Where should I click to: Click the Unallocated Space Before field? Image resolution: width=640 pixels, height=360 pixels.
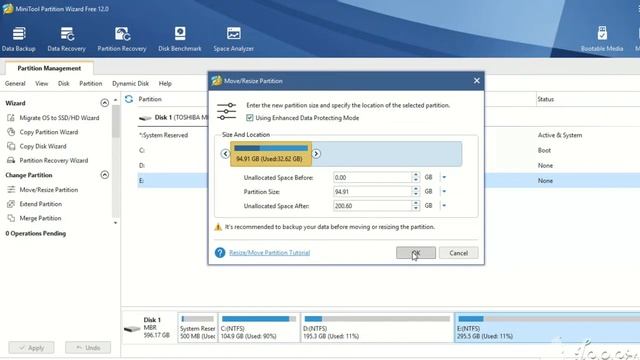pos(372,177)
